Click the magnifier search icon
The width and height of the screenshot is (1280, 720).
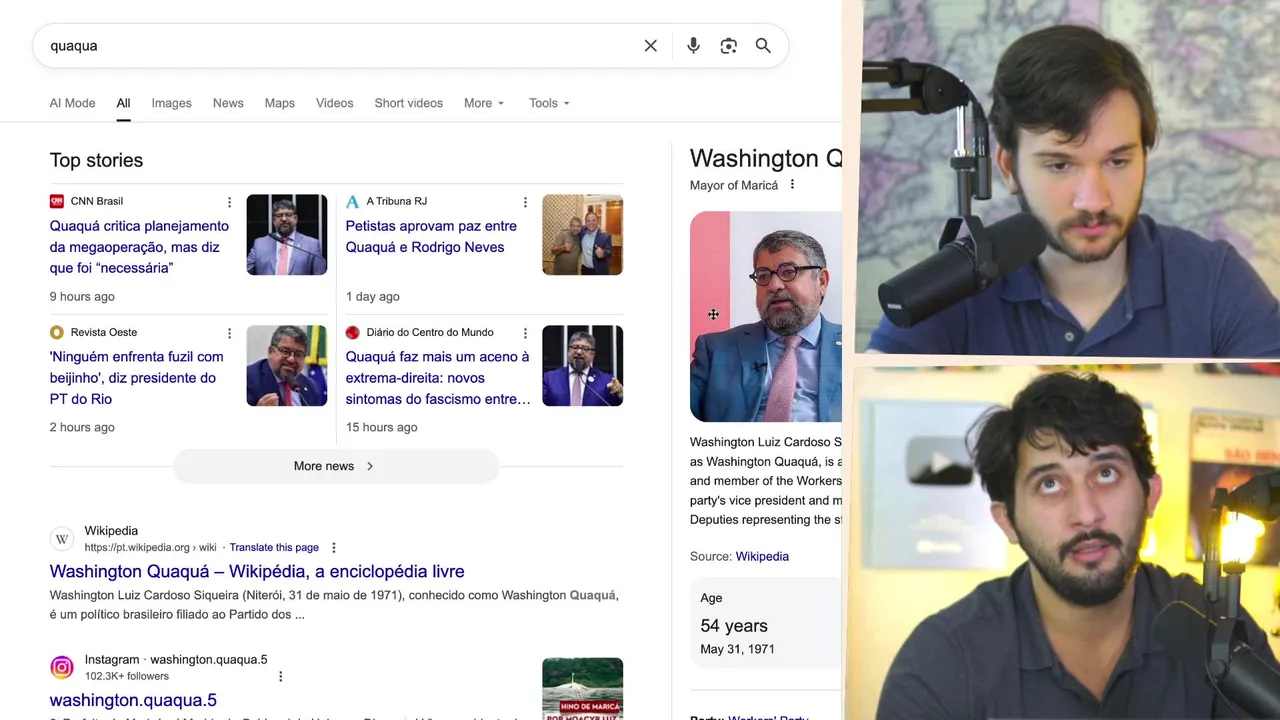pyautogui.click(x=763, y=46)
